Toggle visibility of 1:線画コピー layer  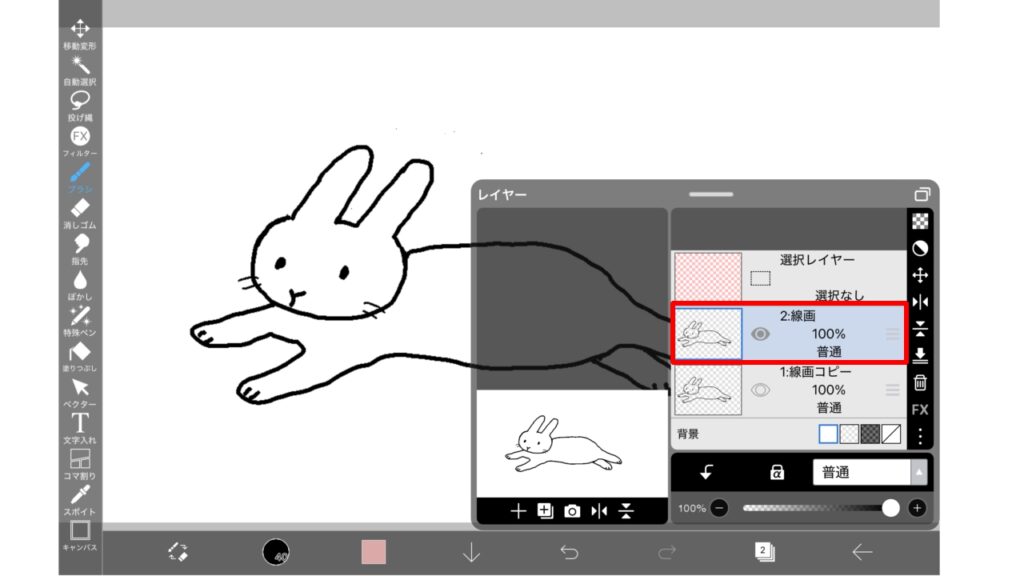tap(760, 390)
